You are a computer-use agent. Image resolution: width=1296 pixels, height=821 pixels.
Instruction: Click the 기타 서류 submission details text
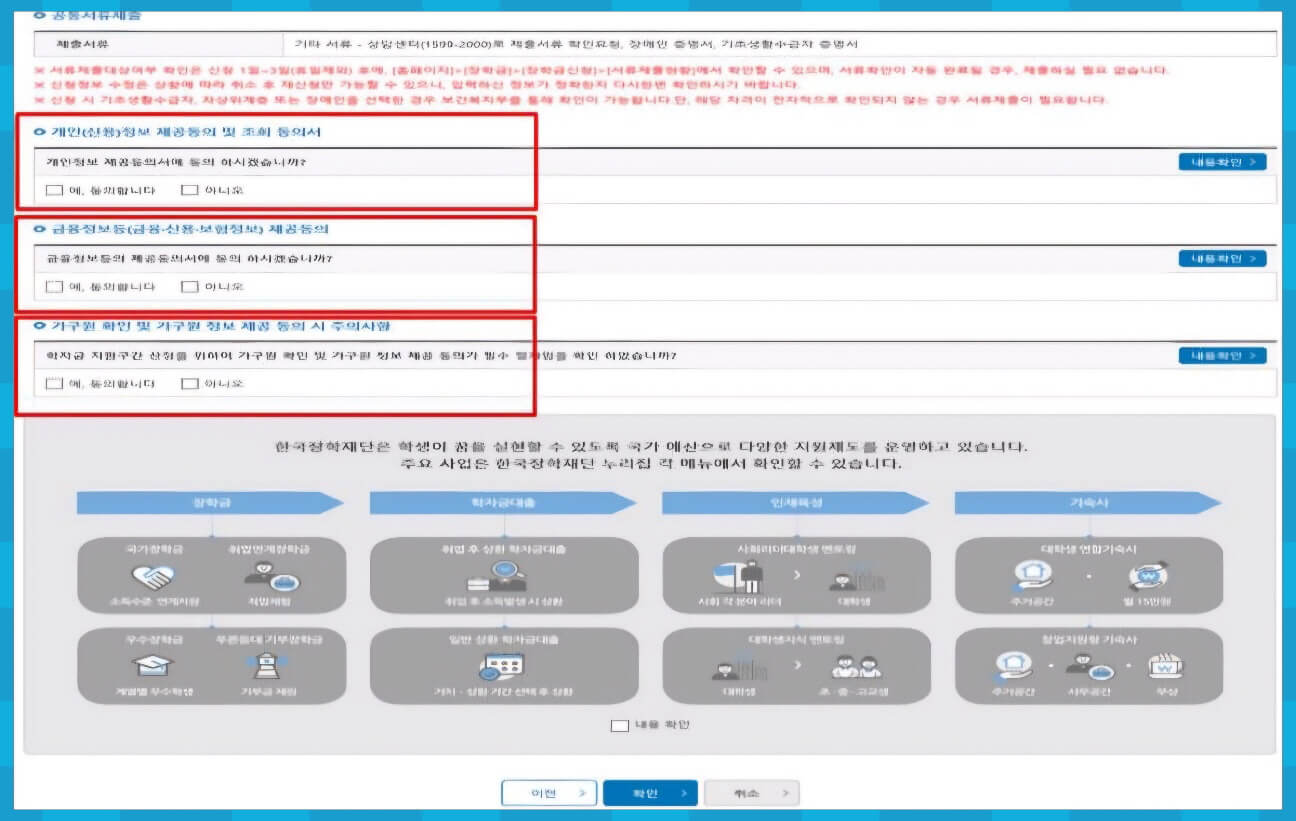pos(577,45)
